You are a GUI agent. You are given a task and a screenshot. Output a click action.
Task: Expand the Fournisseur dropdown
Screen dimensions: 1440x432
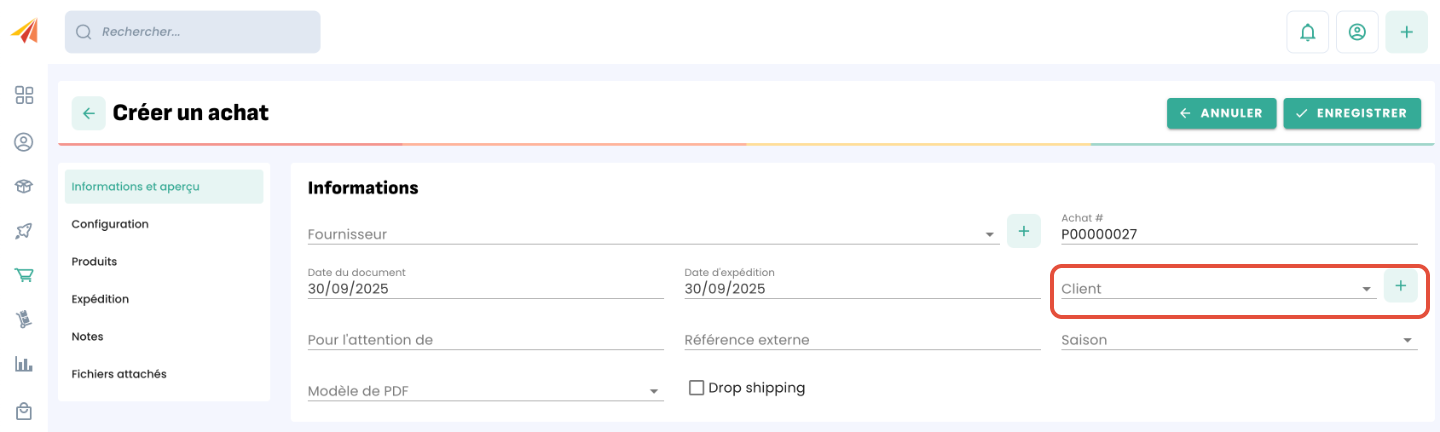click(990, 235)
